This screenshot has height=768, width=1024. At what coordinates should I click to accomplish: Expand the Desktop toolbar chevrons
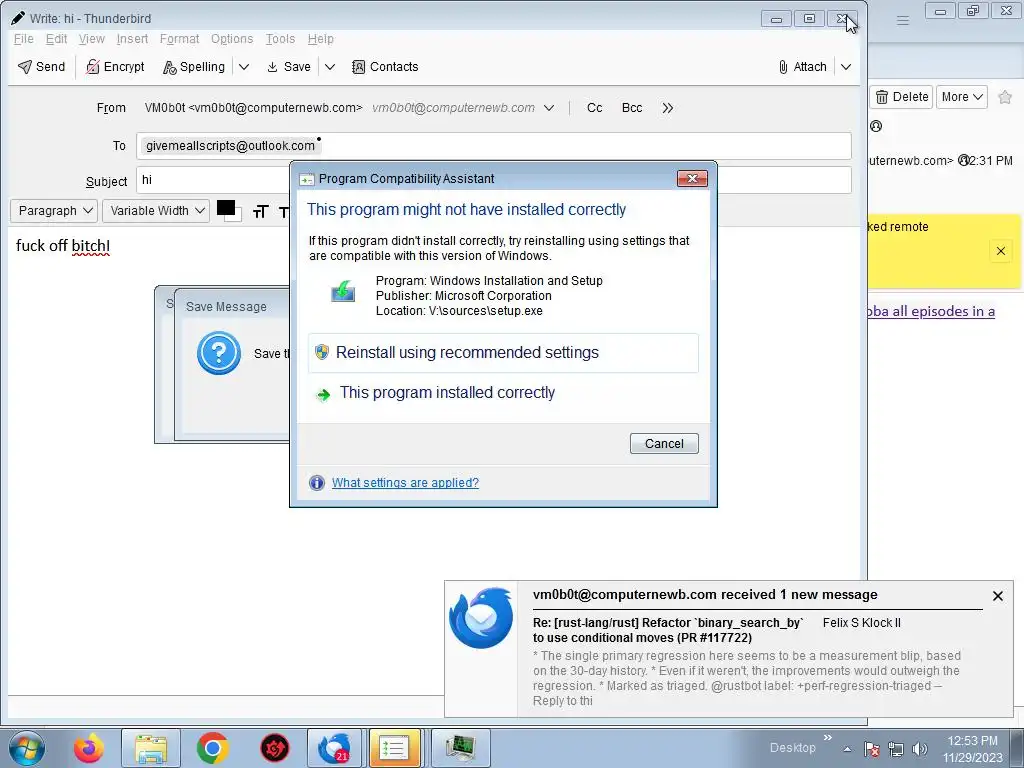click(x=828, y=737)
